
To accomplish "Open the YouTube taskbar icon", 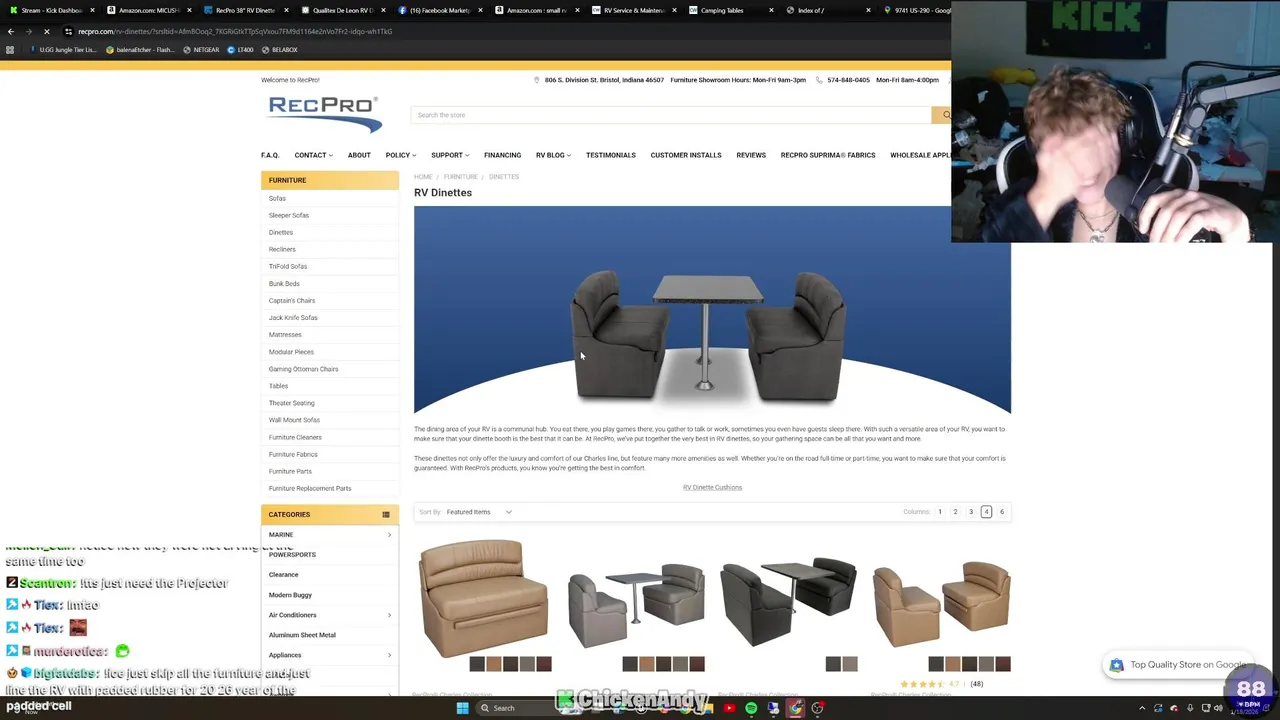I will pyautogui.click(x=729, y=708).
